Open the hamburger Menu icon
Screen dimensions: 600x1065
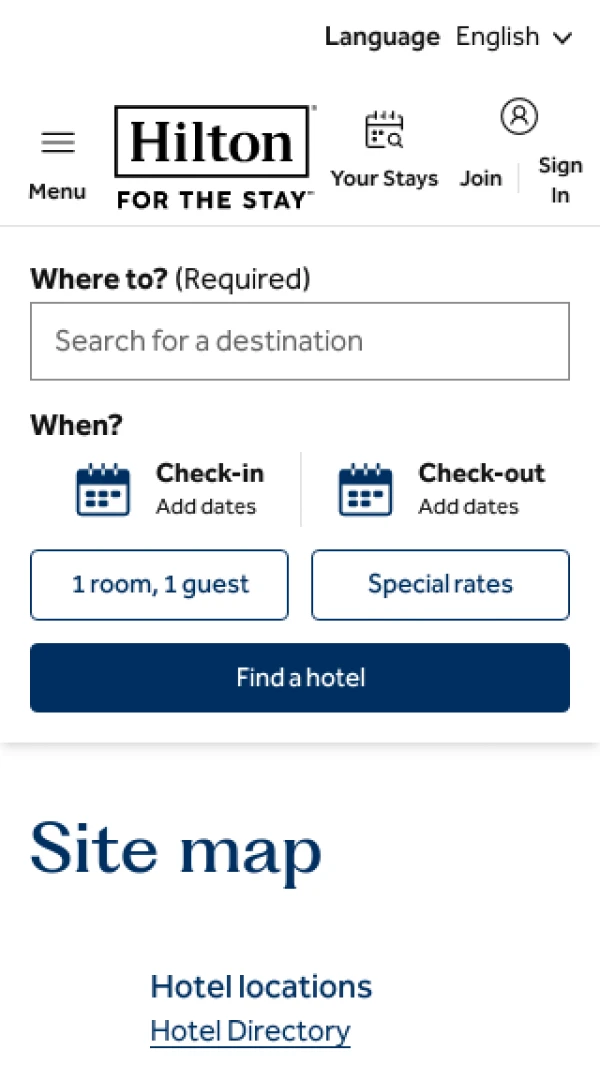coord(57,142)
